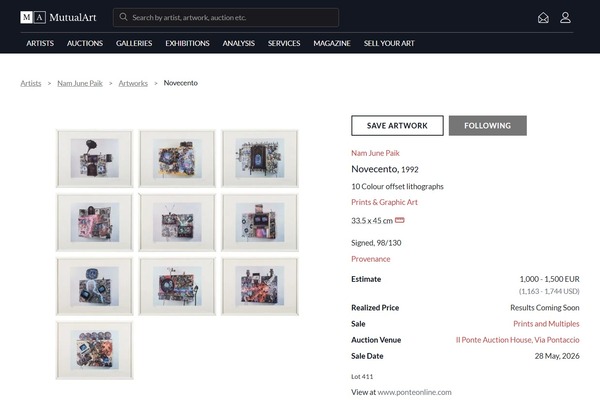Click the Save Artwork button
This screenshot has height=407, width=600.
click(x=397, y=125)
